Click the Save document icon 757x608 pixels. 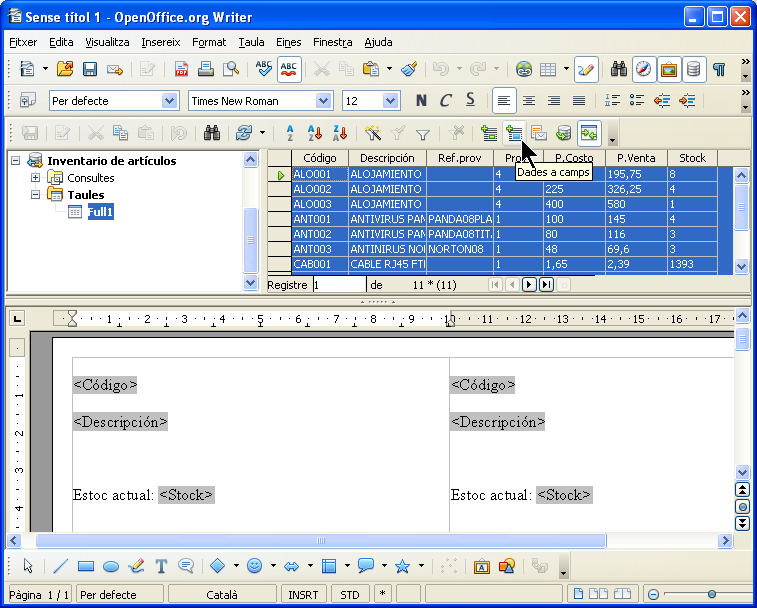pos(90,70)
